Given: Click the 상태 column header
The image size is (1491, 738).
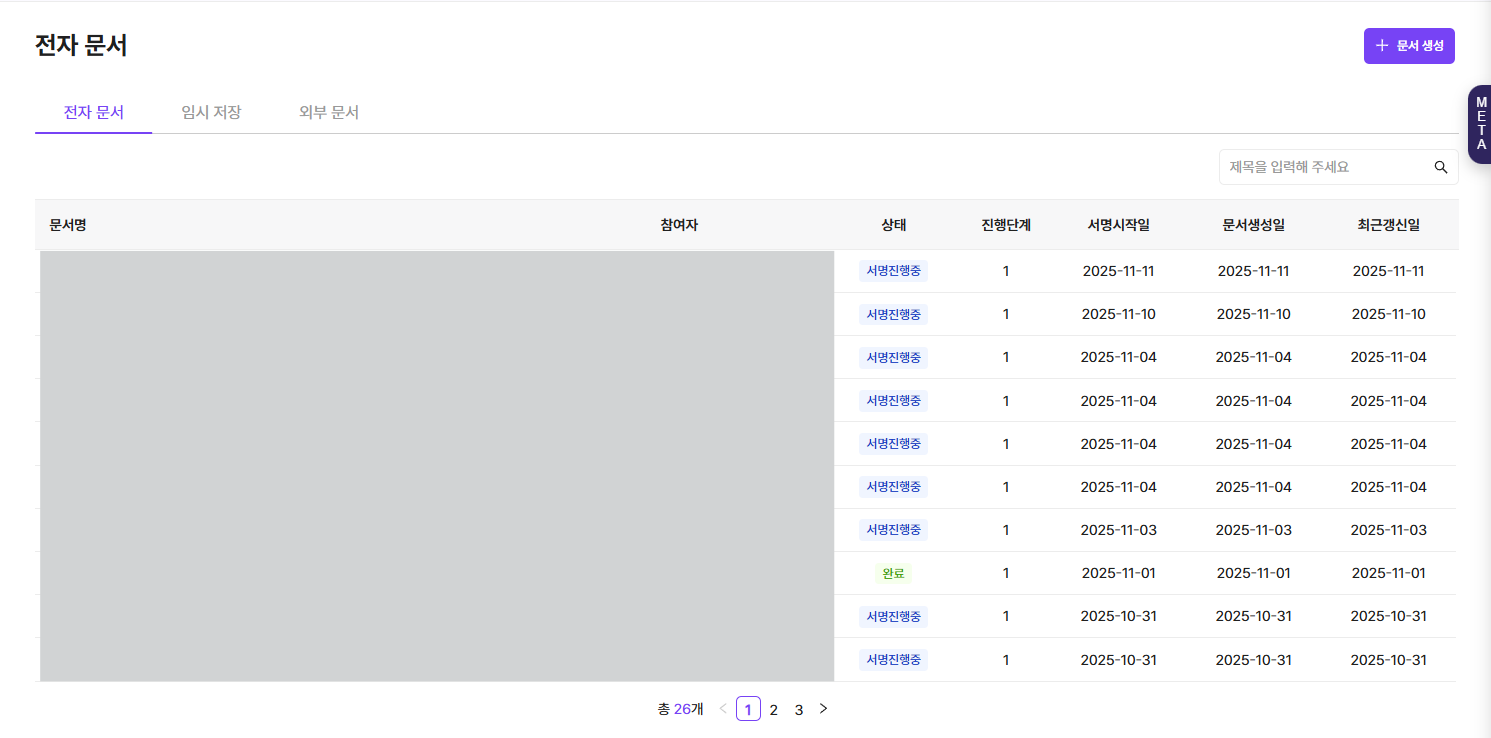Looking at the screenshot, I should [893, 225].
